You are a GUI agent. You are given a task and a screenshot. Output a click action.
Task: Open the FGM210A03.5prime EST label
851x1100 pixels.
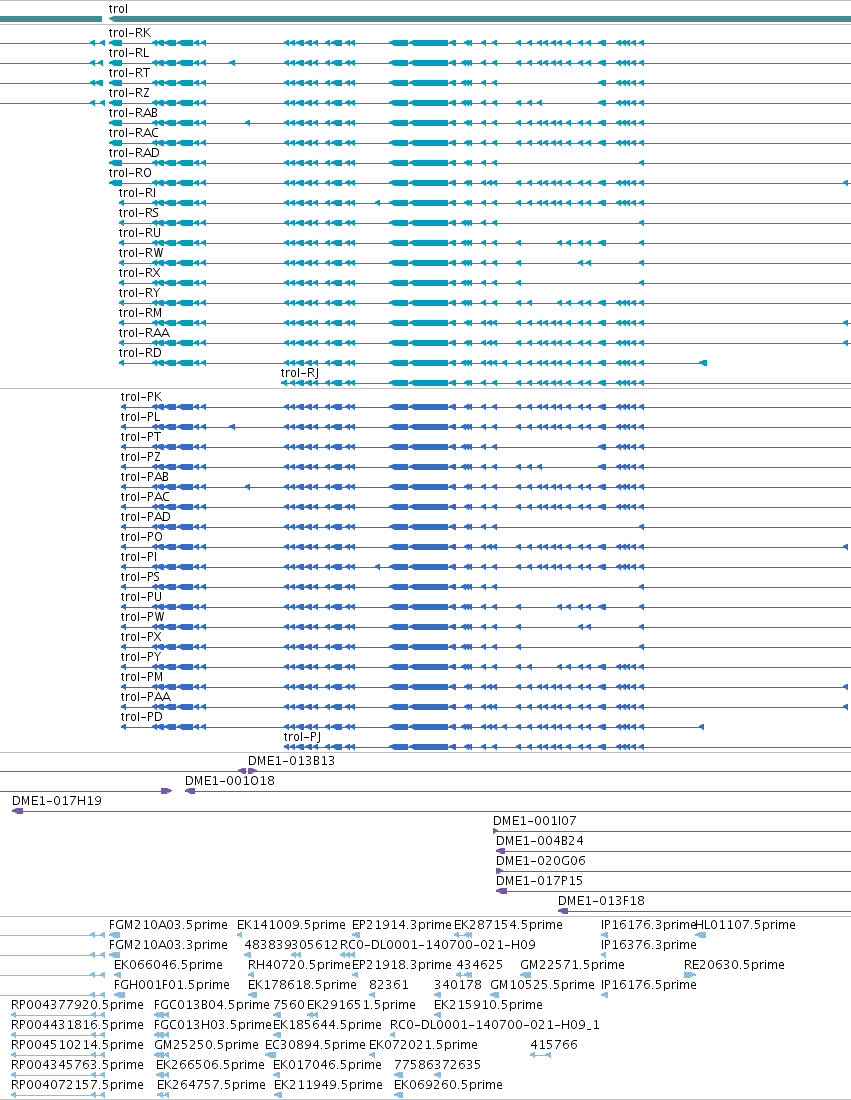(x=168, y=925)
